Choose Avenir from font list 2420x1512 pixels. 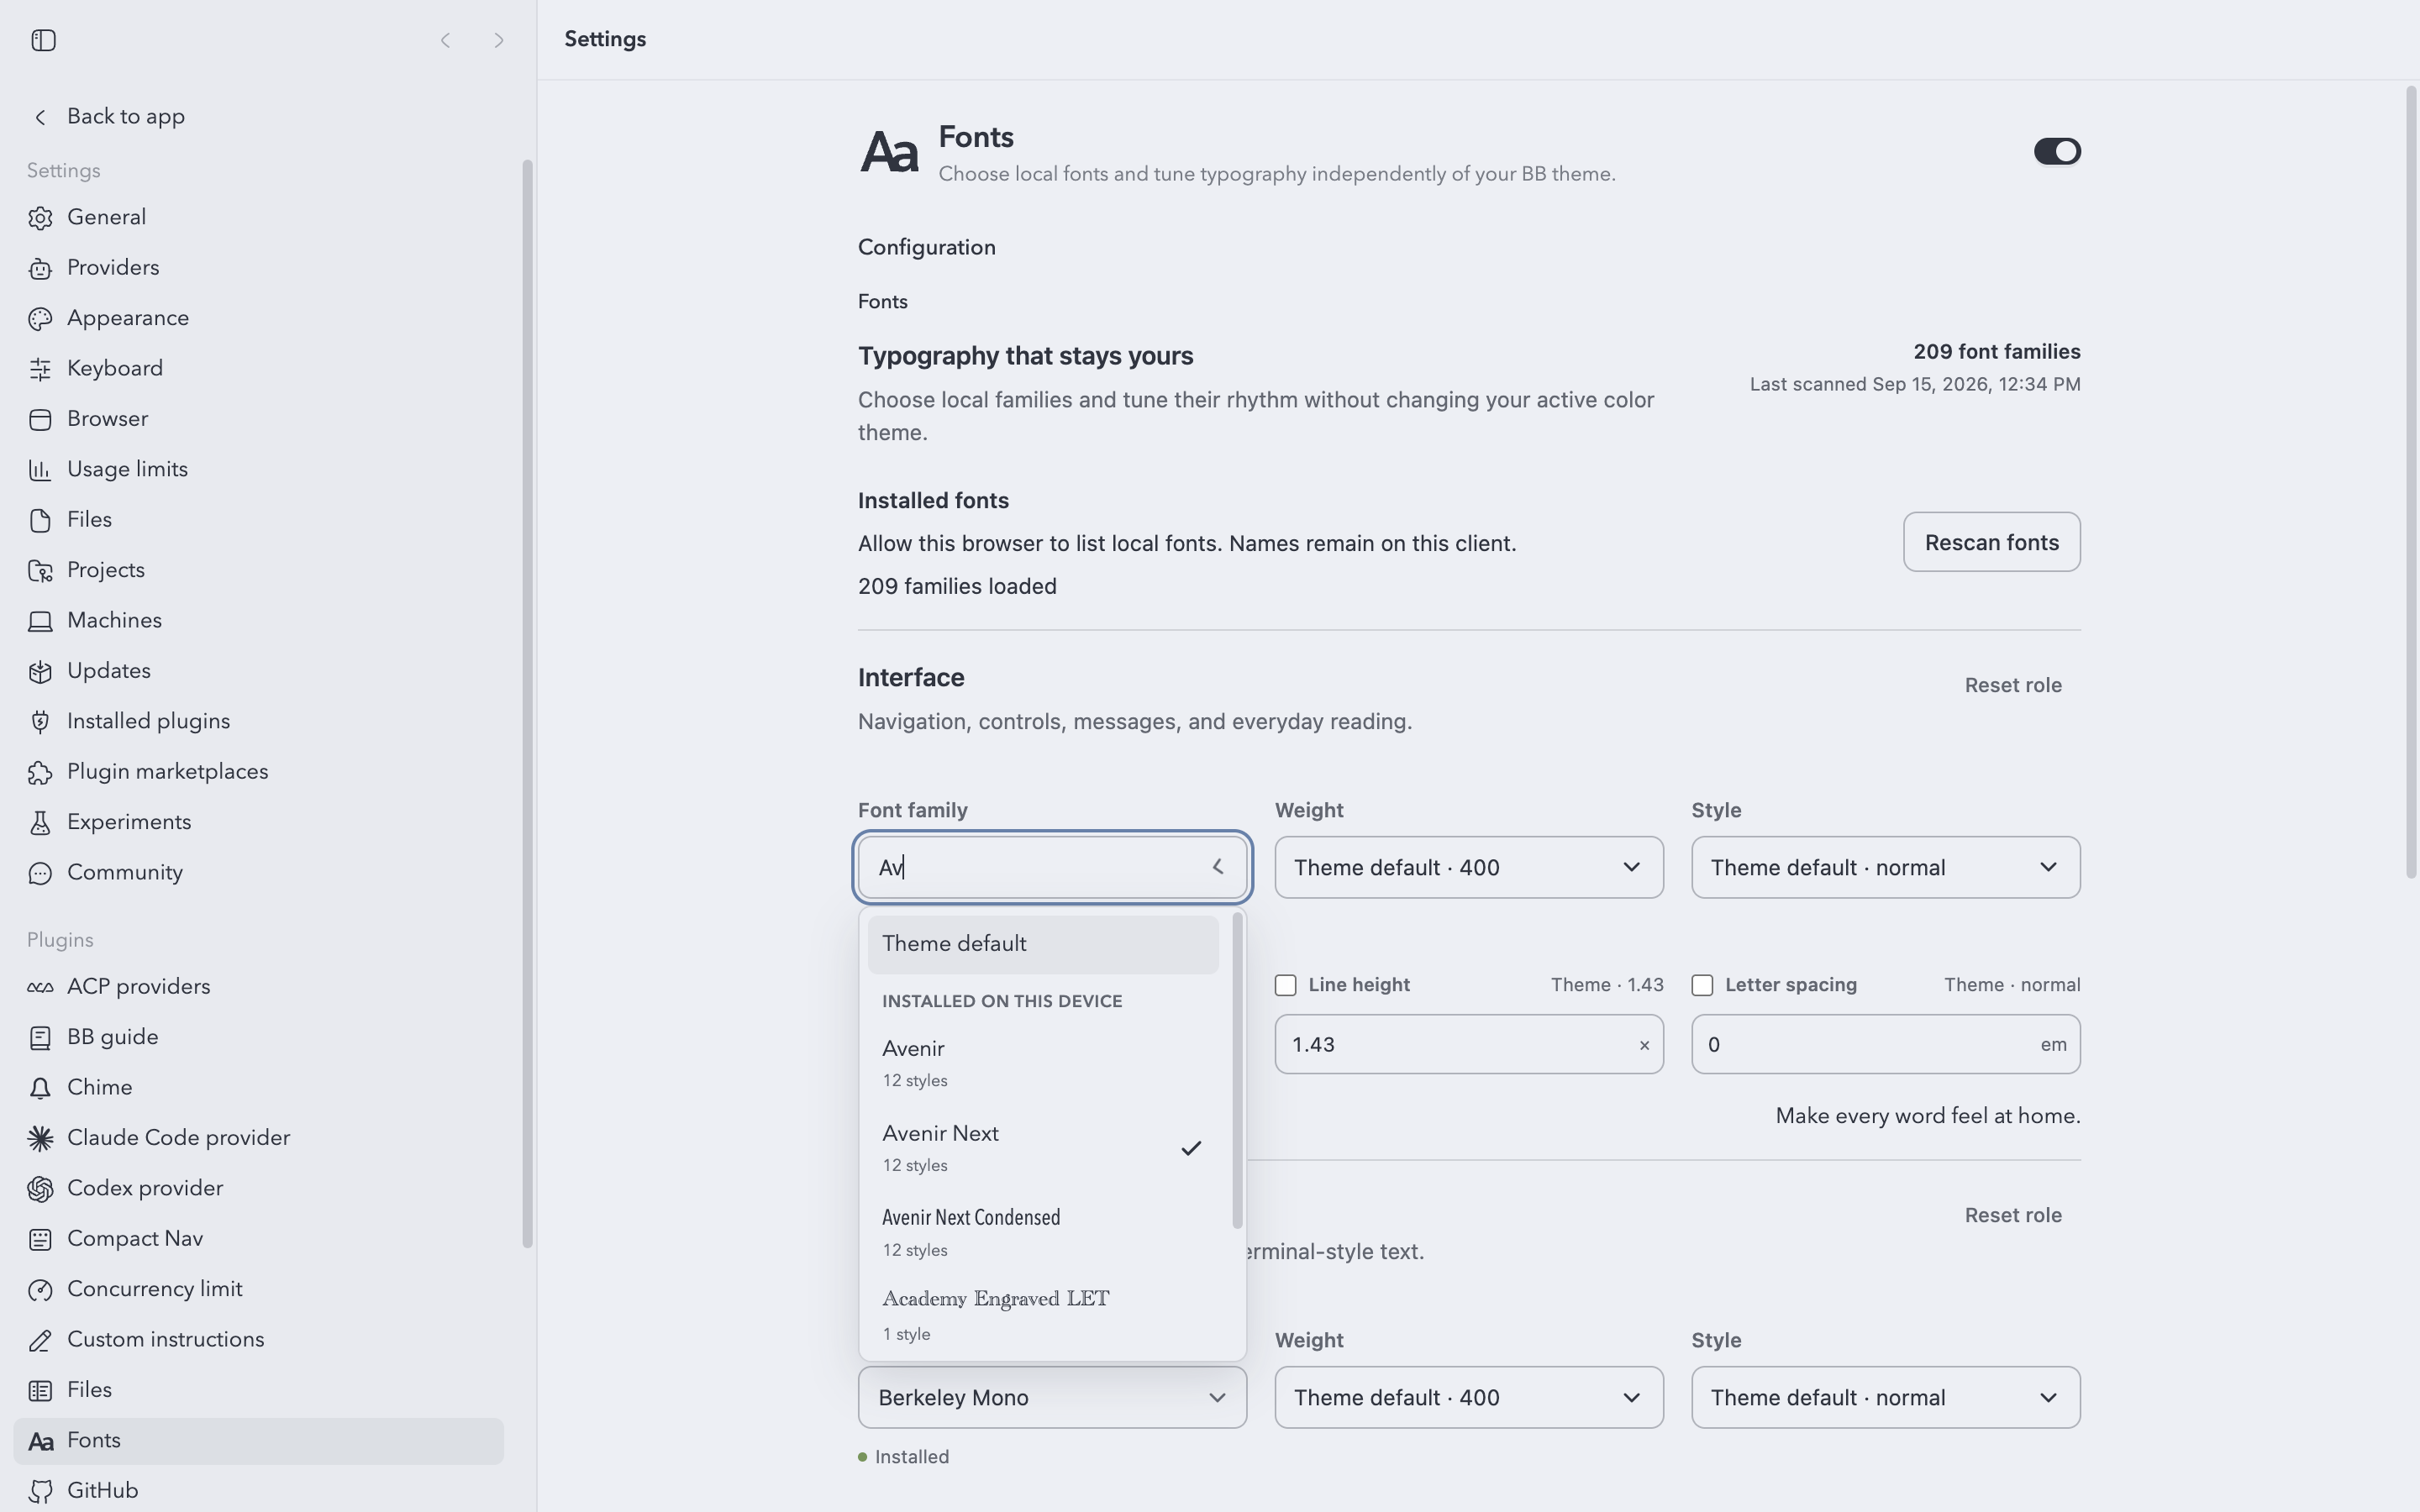(x=1043, y=1063)
